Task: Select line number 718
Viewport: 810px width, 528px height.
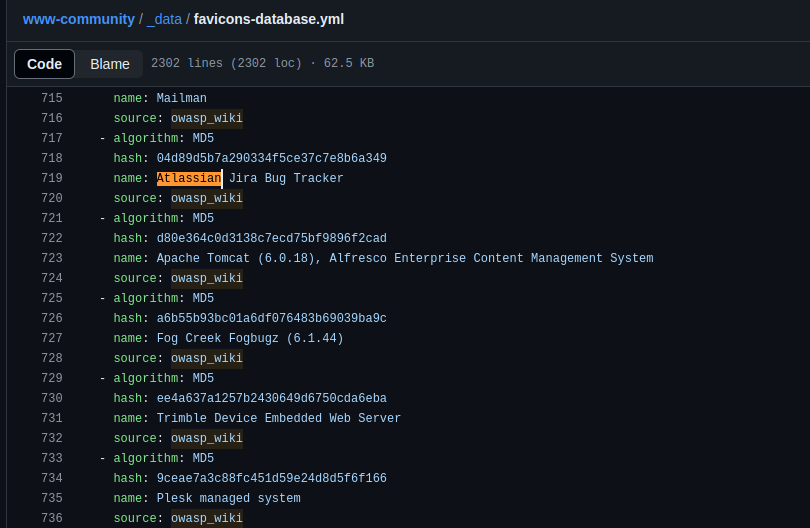Action: tap(52, 158)
